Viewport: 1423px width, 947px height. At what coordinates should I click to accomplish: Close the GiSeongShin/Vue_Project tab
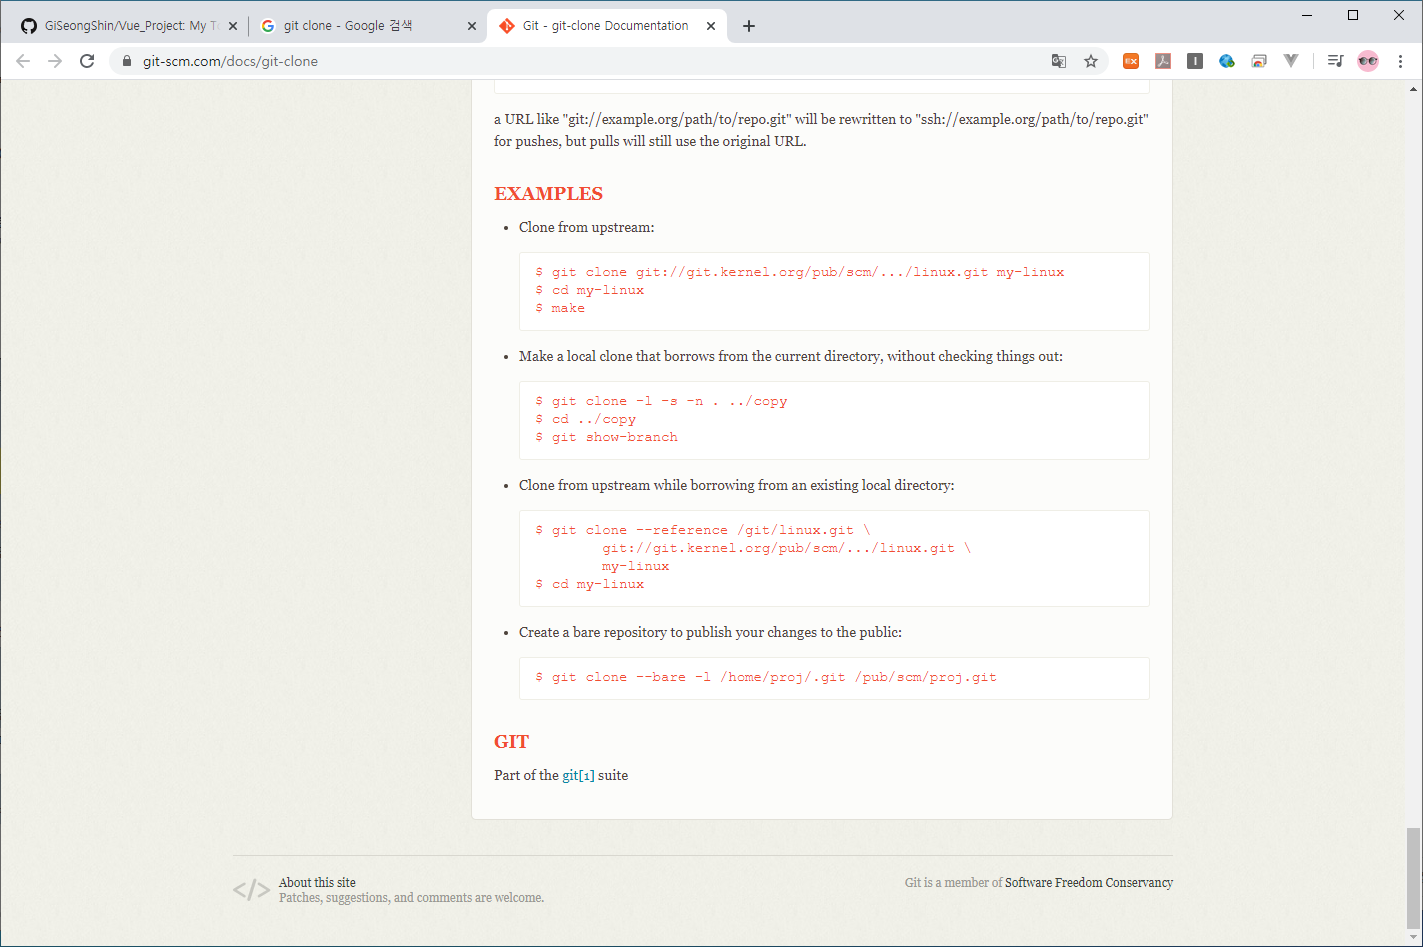pos(233,26)
